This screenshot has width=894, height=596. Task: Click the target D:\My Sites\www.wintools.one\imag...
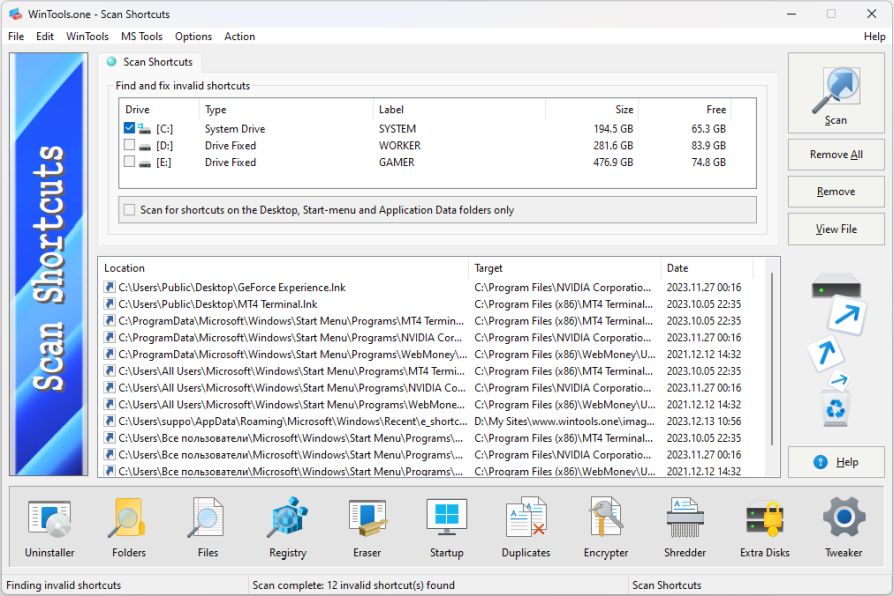(564, 421)
